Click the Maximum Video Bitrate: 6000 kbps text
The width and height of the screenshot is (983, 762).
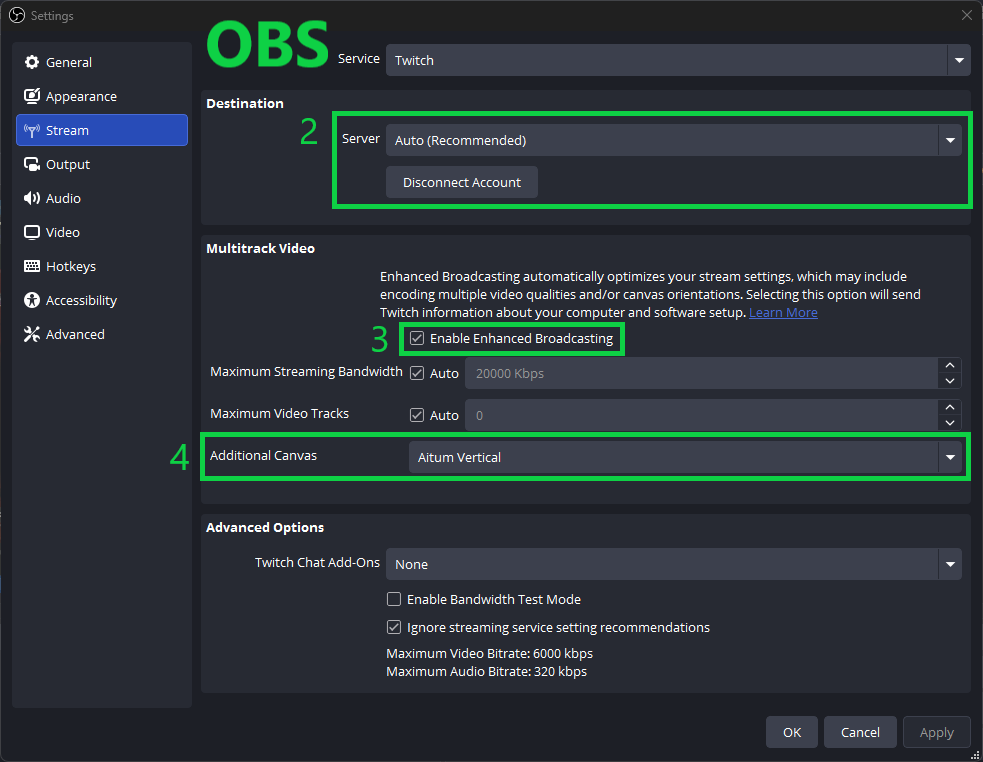(x=489, y=653)
